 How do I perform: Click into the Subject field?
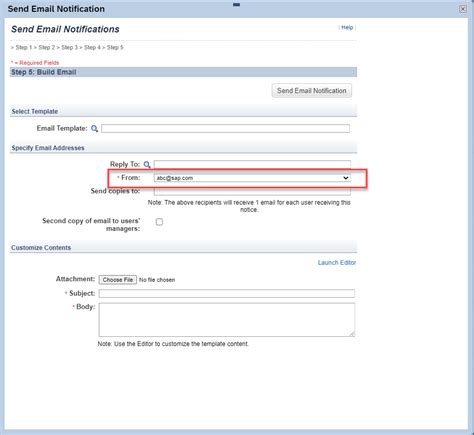pyautogui.click(x=227, y=294)
